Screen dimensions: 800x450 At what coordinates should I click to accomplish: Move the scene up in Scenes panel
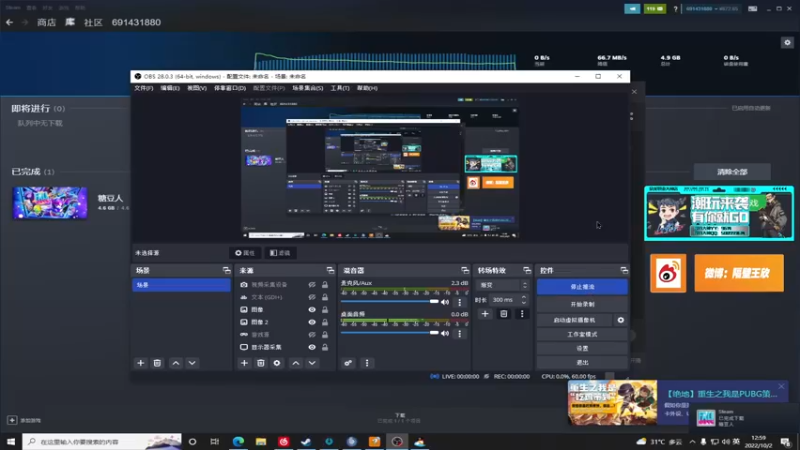(x=176, y=363)
